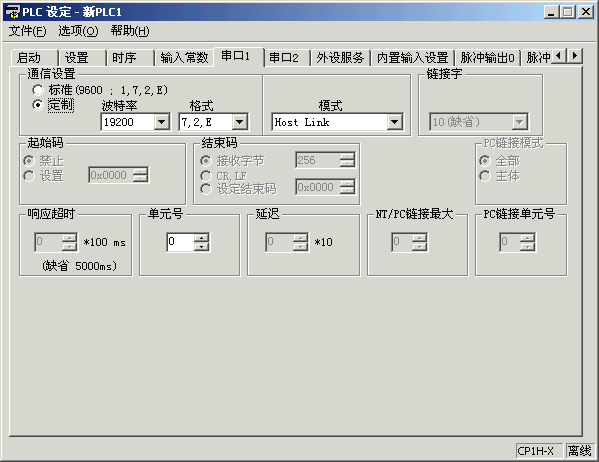This screenshot has width=599, height=462.
Task: Switch to the 脉冲输出0 tab
Action: [x=487, y=58]
